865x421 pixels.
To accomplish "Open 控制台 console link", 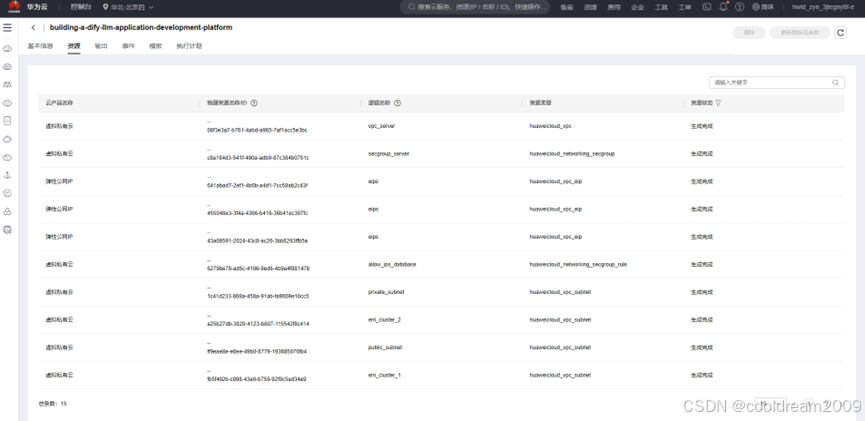I will pos(81,7).
